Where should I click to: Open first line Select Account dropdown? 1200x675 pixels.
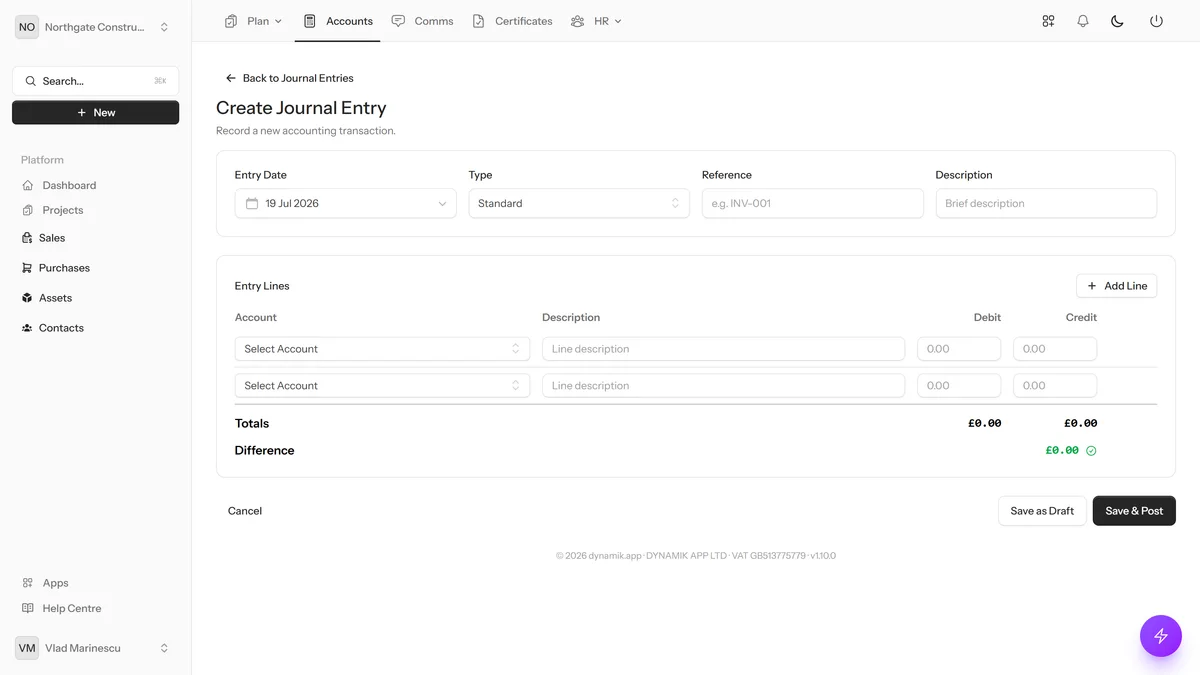(382, 349)
